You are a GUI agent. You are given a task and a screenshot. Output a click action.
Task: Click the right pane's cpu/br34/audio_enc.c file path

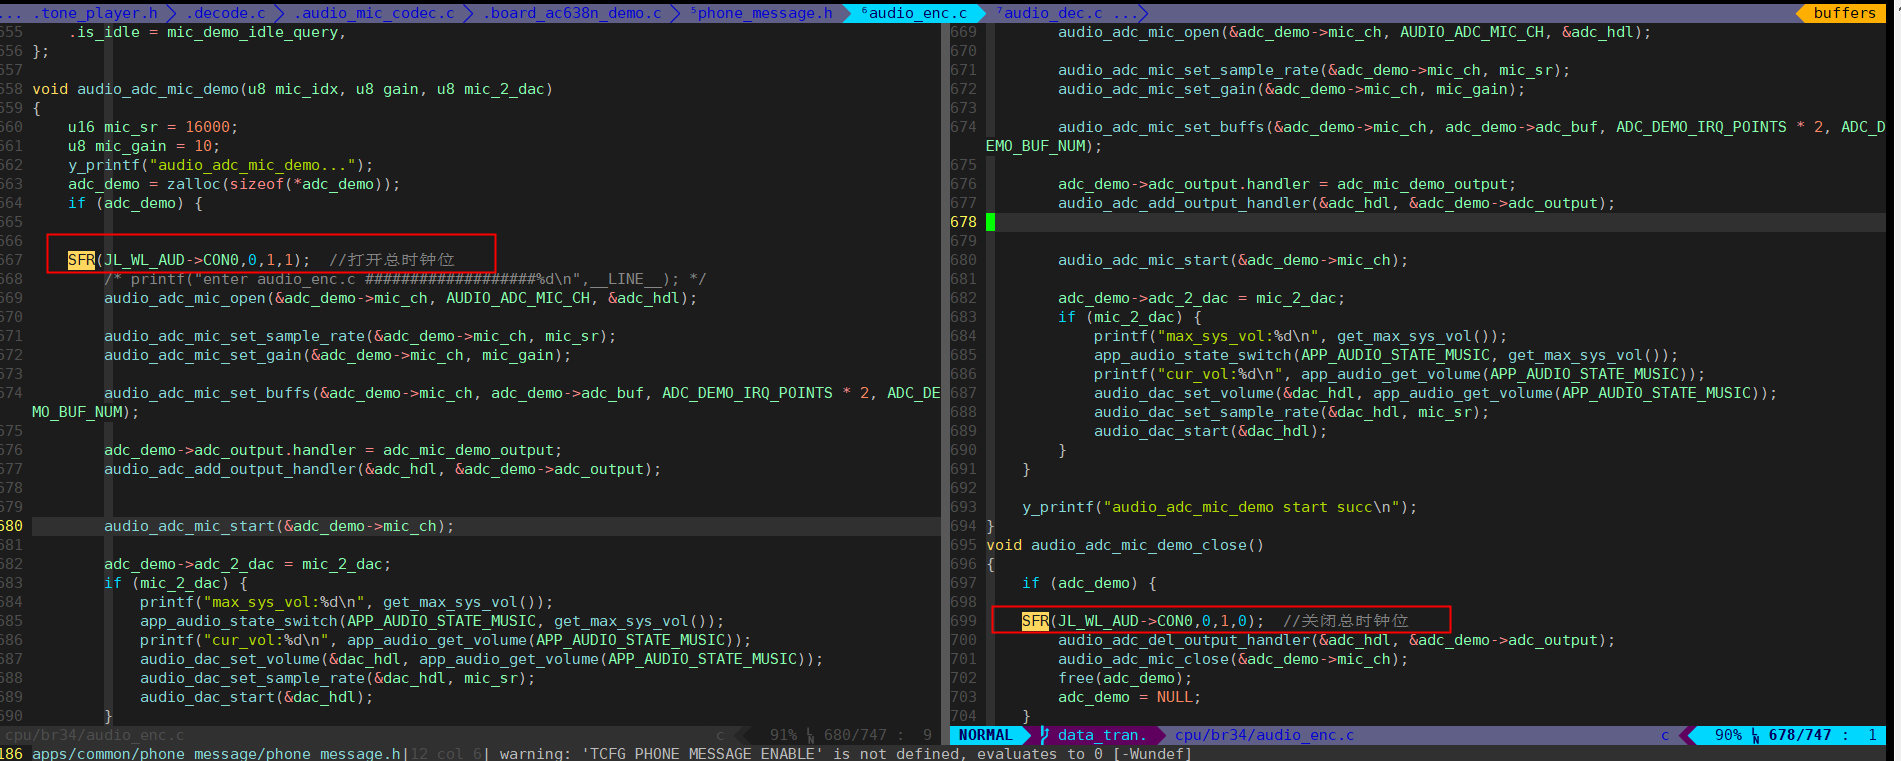[1264, 735]
